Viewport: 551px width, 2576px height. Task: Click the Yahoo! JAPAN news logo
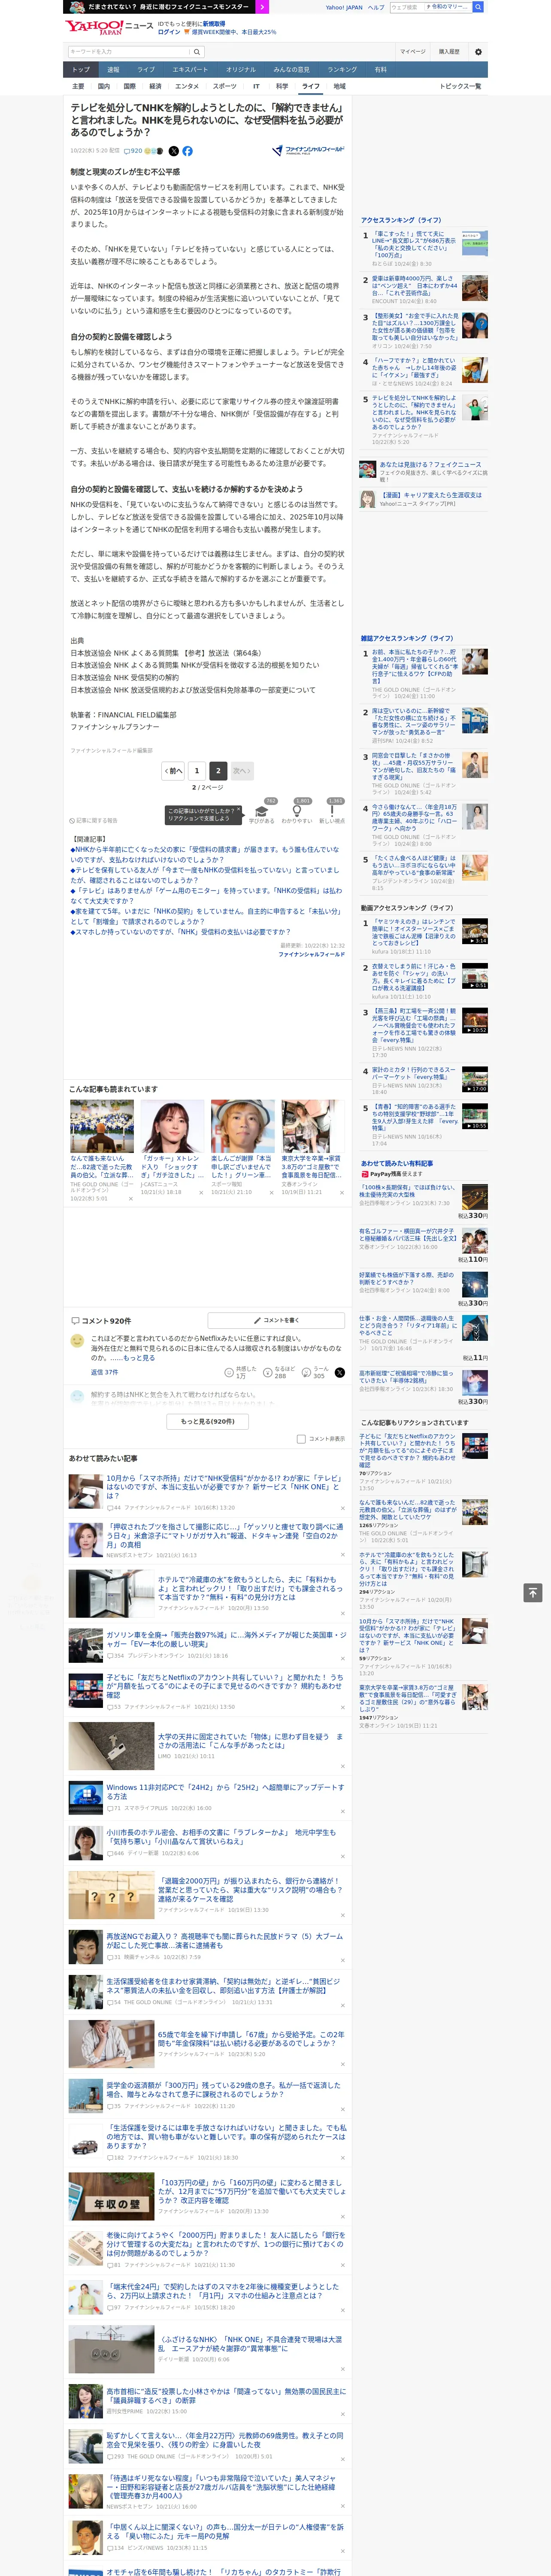click(110, 28)
